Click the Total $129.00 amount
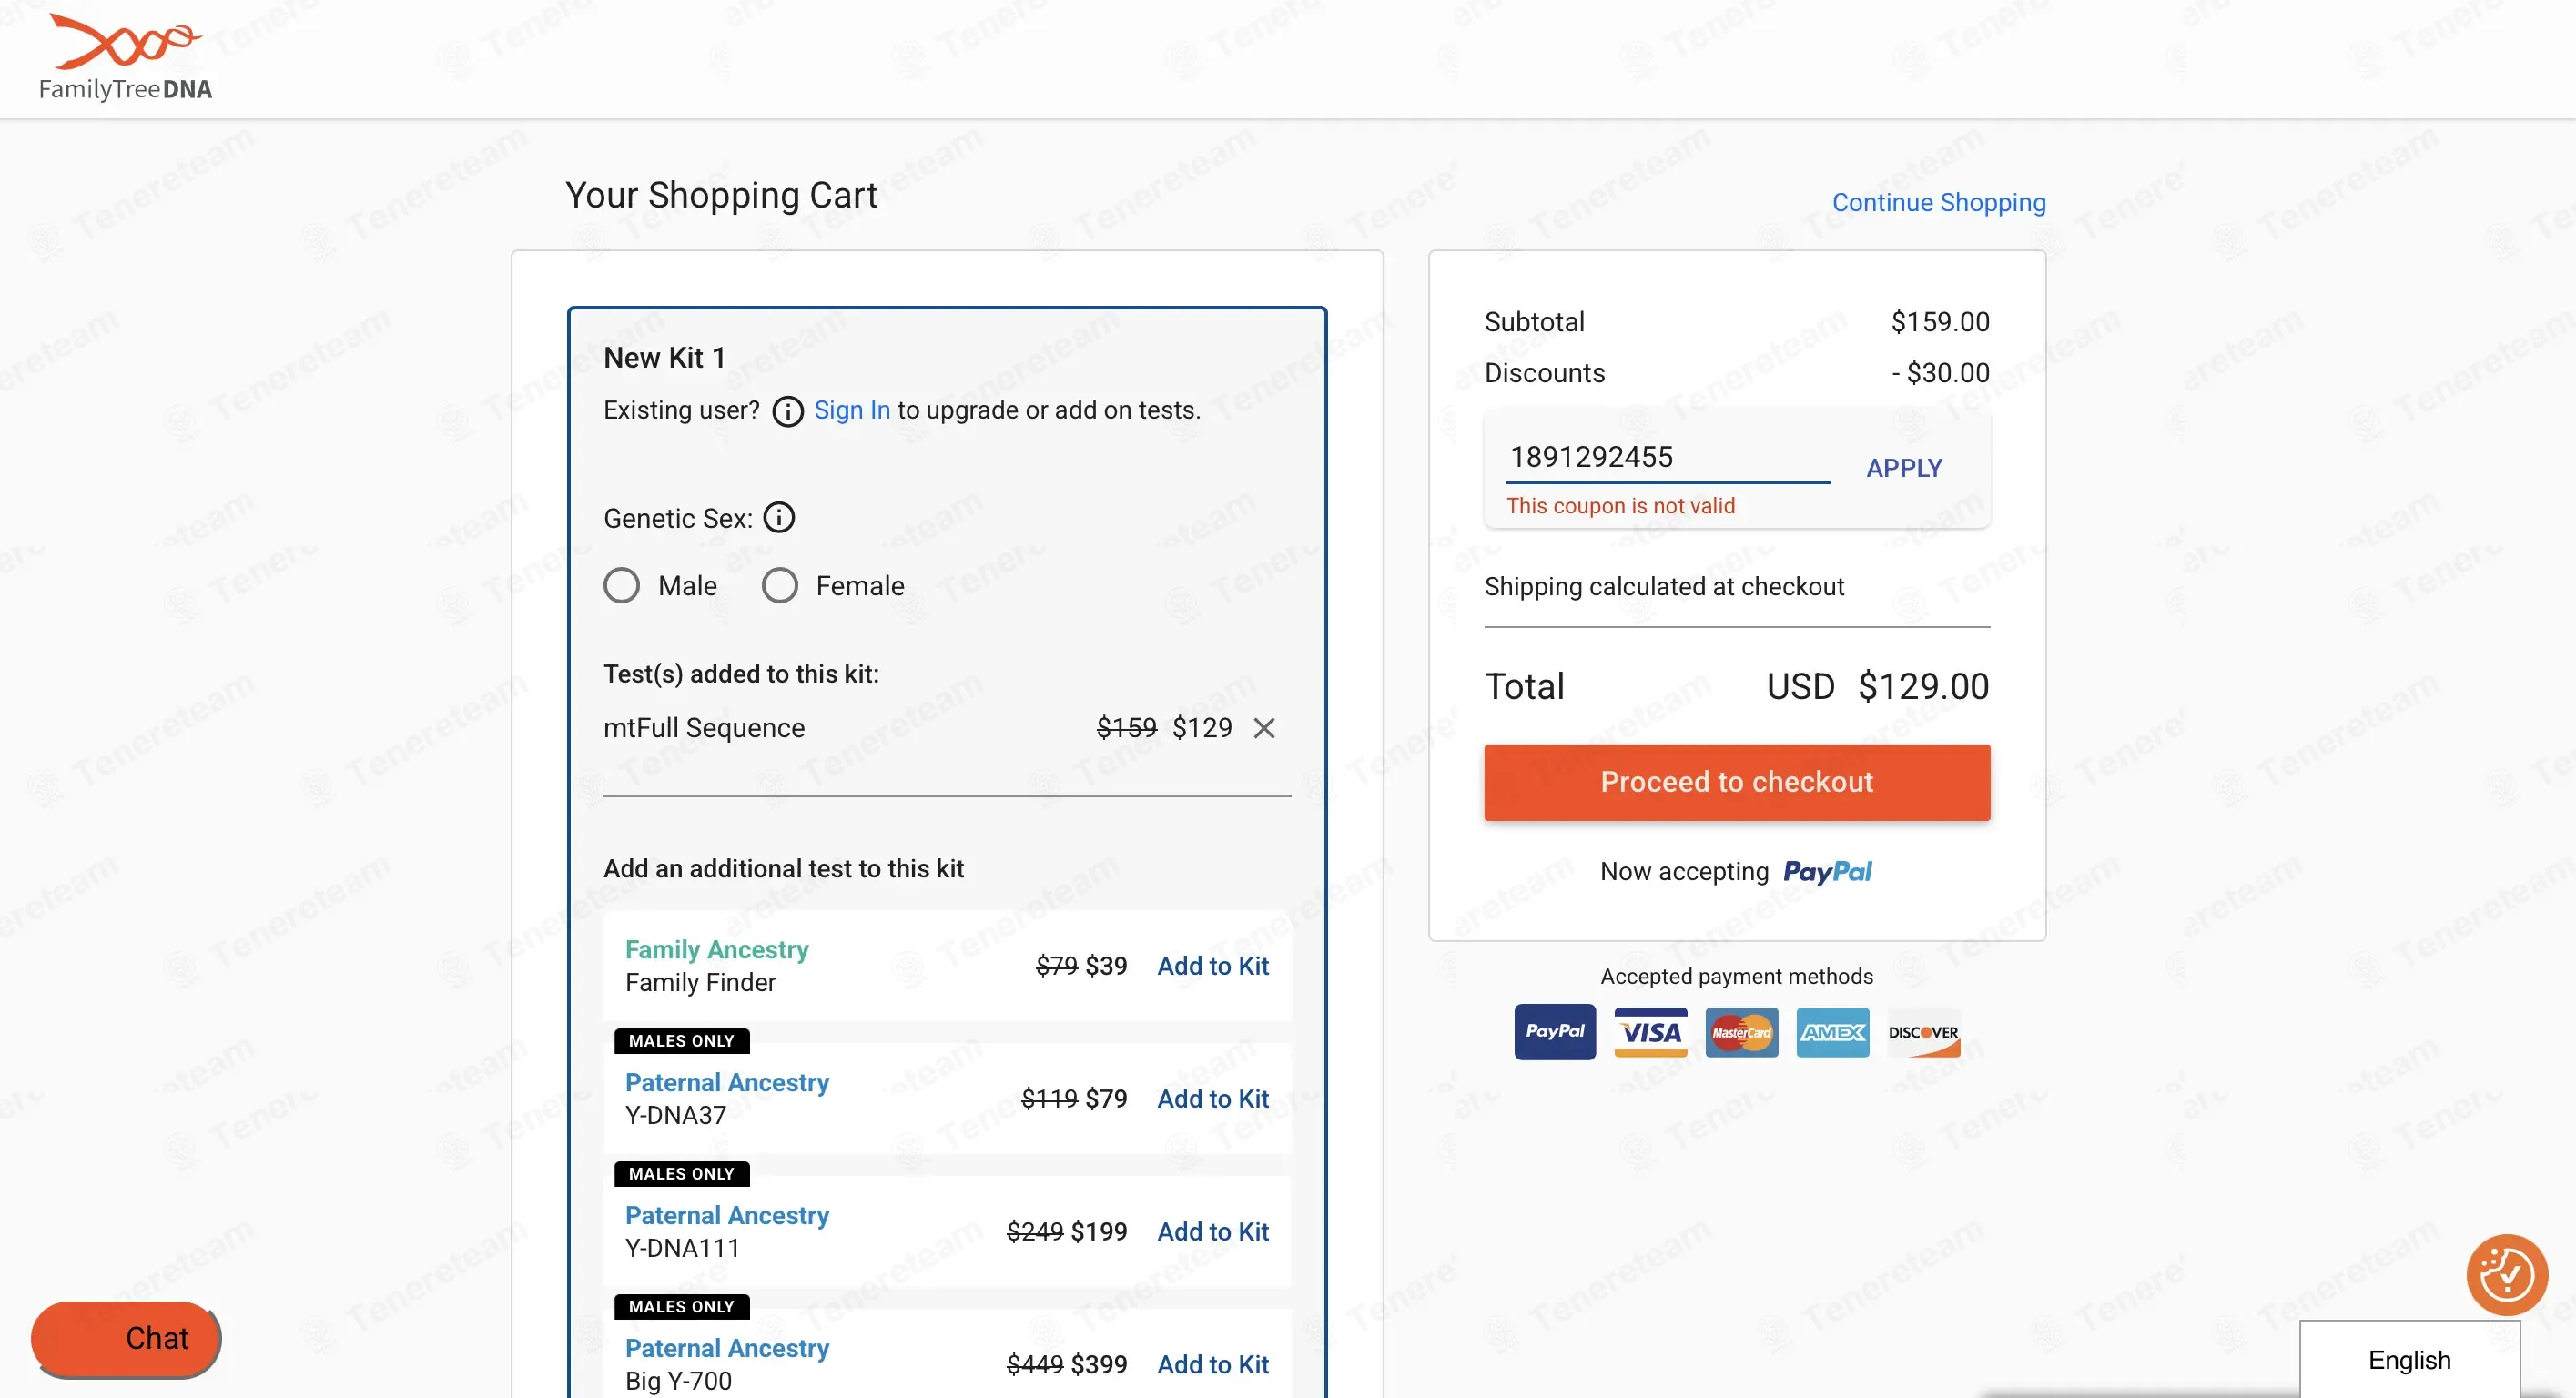The image size is (2576, 1398). (1923, 687)
